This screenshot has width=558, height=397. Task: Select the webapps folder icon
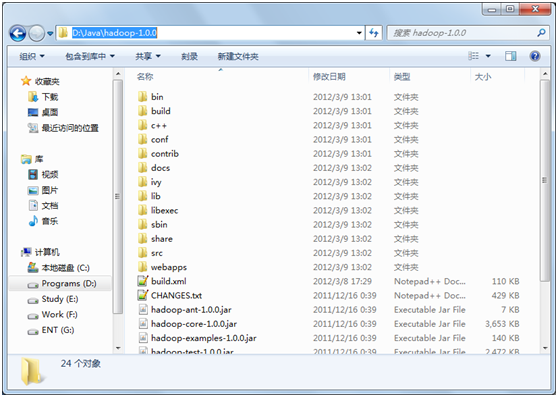[142, 267]
